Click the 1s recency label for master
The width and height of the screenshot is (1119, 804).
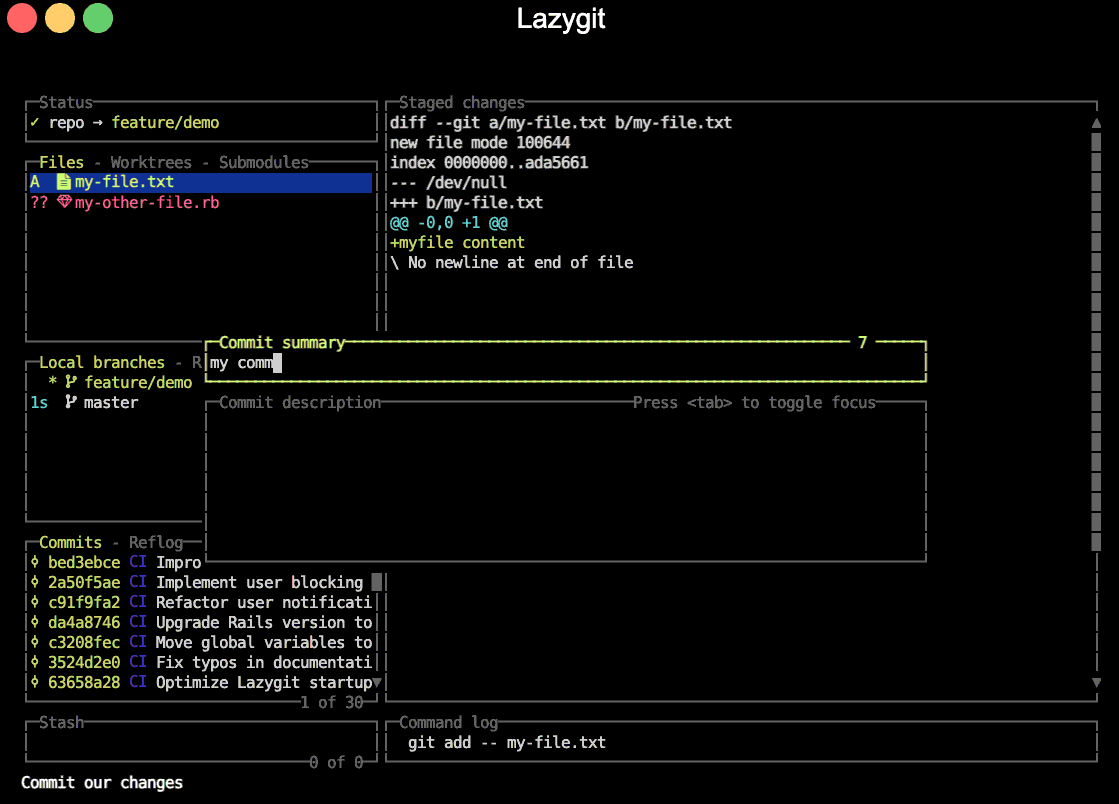(x=39, y=402)
